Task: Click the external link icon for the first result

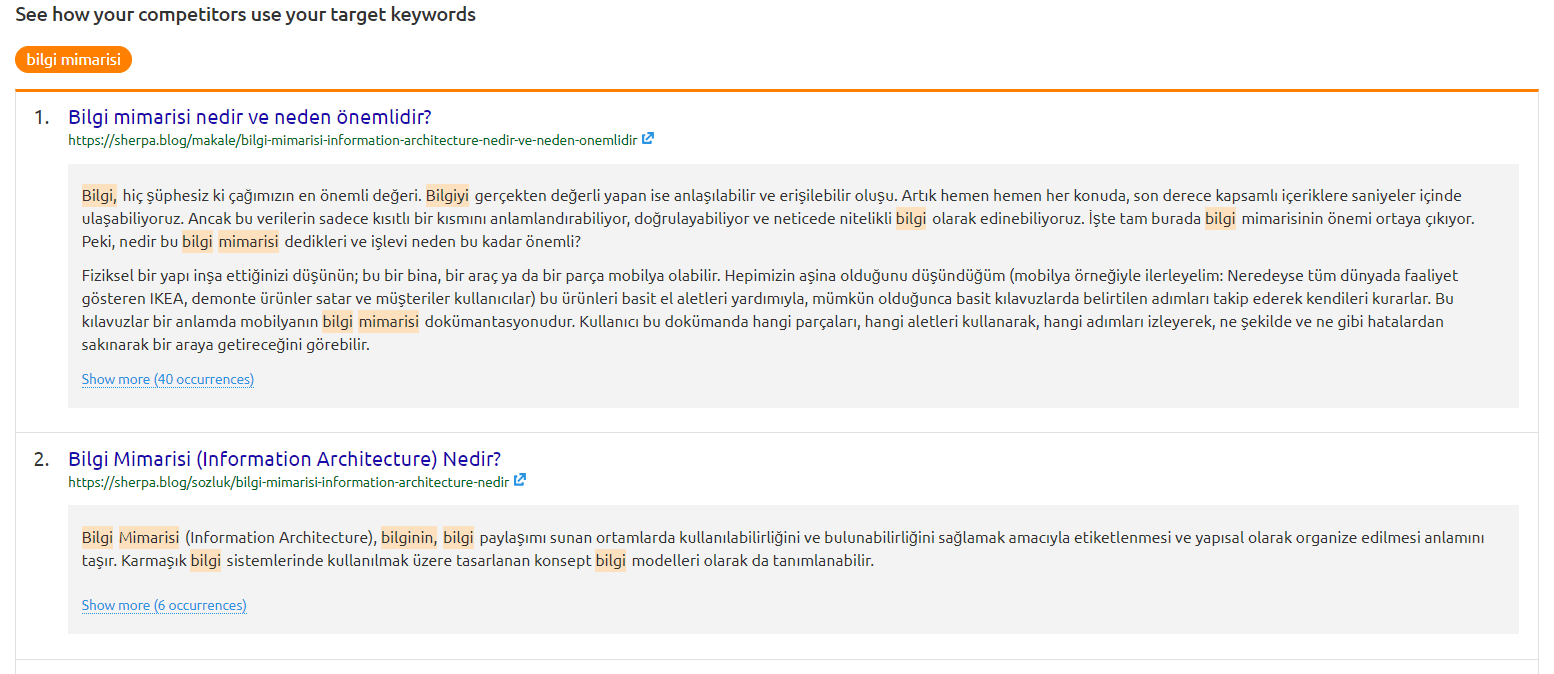Action: tap(648, 139)
